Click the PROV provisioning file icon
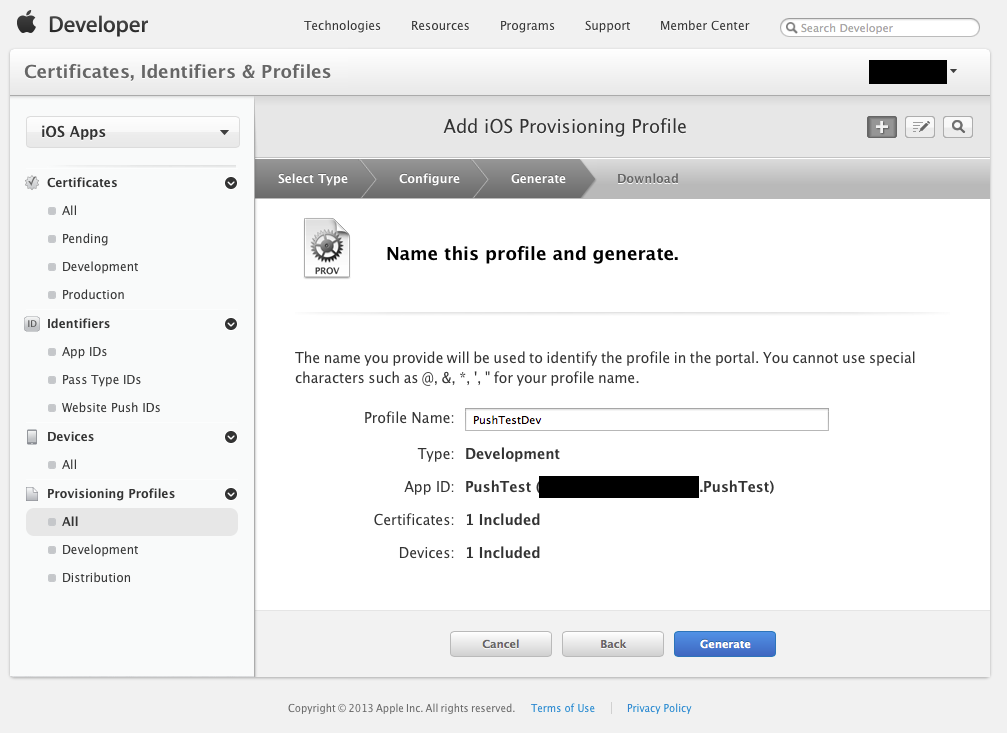 point(327,248)
